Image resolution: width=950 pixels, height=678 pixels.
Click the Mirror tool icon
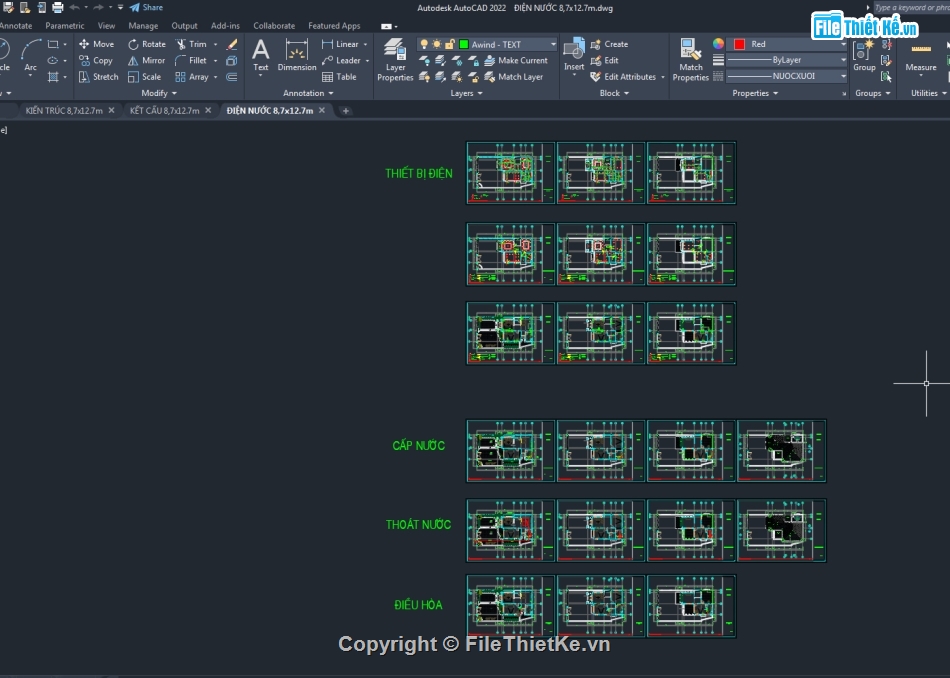point(134,60)
